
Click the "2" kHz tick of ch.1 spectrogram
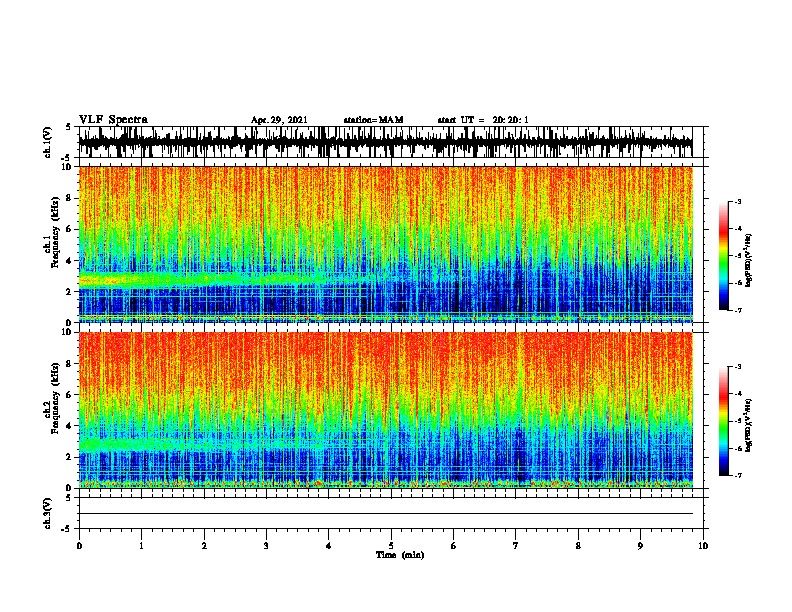(x=70, y=291)
